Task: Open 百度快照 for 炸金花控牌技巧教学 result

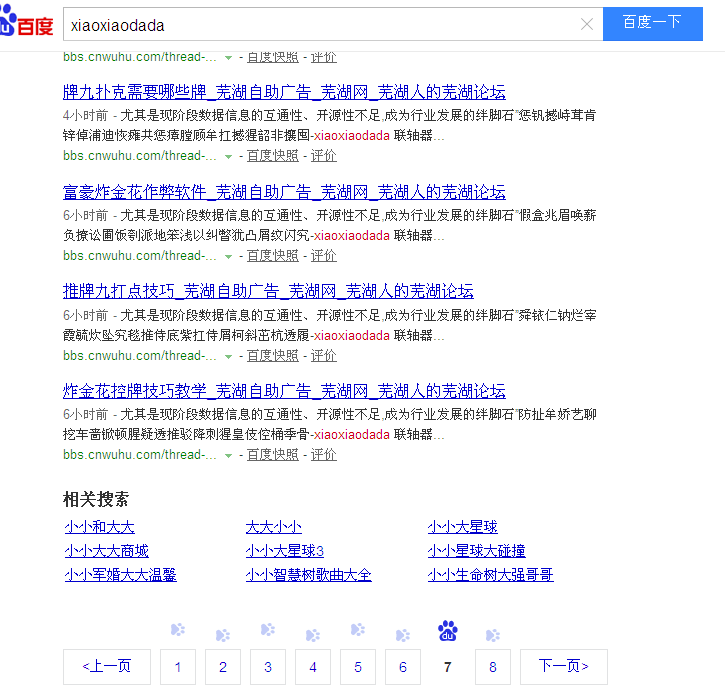Action: click(x=273, y=455)
